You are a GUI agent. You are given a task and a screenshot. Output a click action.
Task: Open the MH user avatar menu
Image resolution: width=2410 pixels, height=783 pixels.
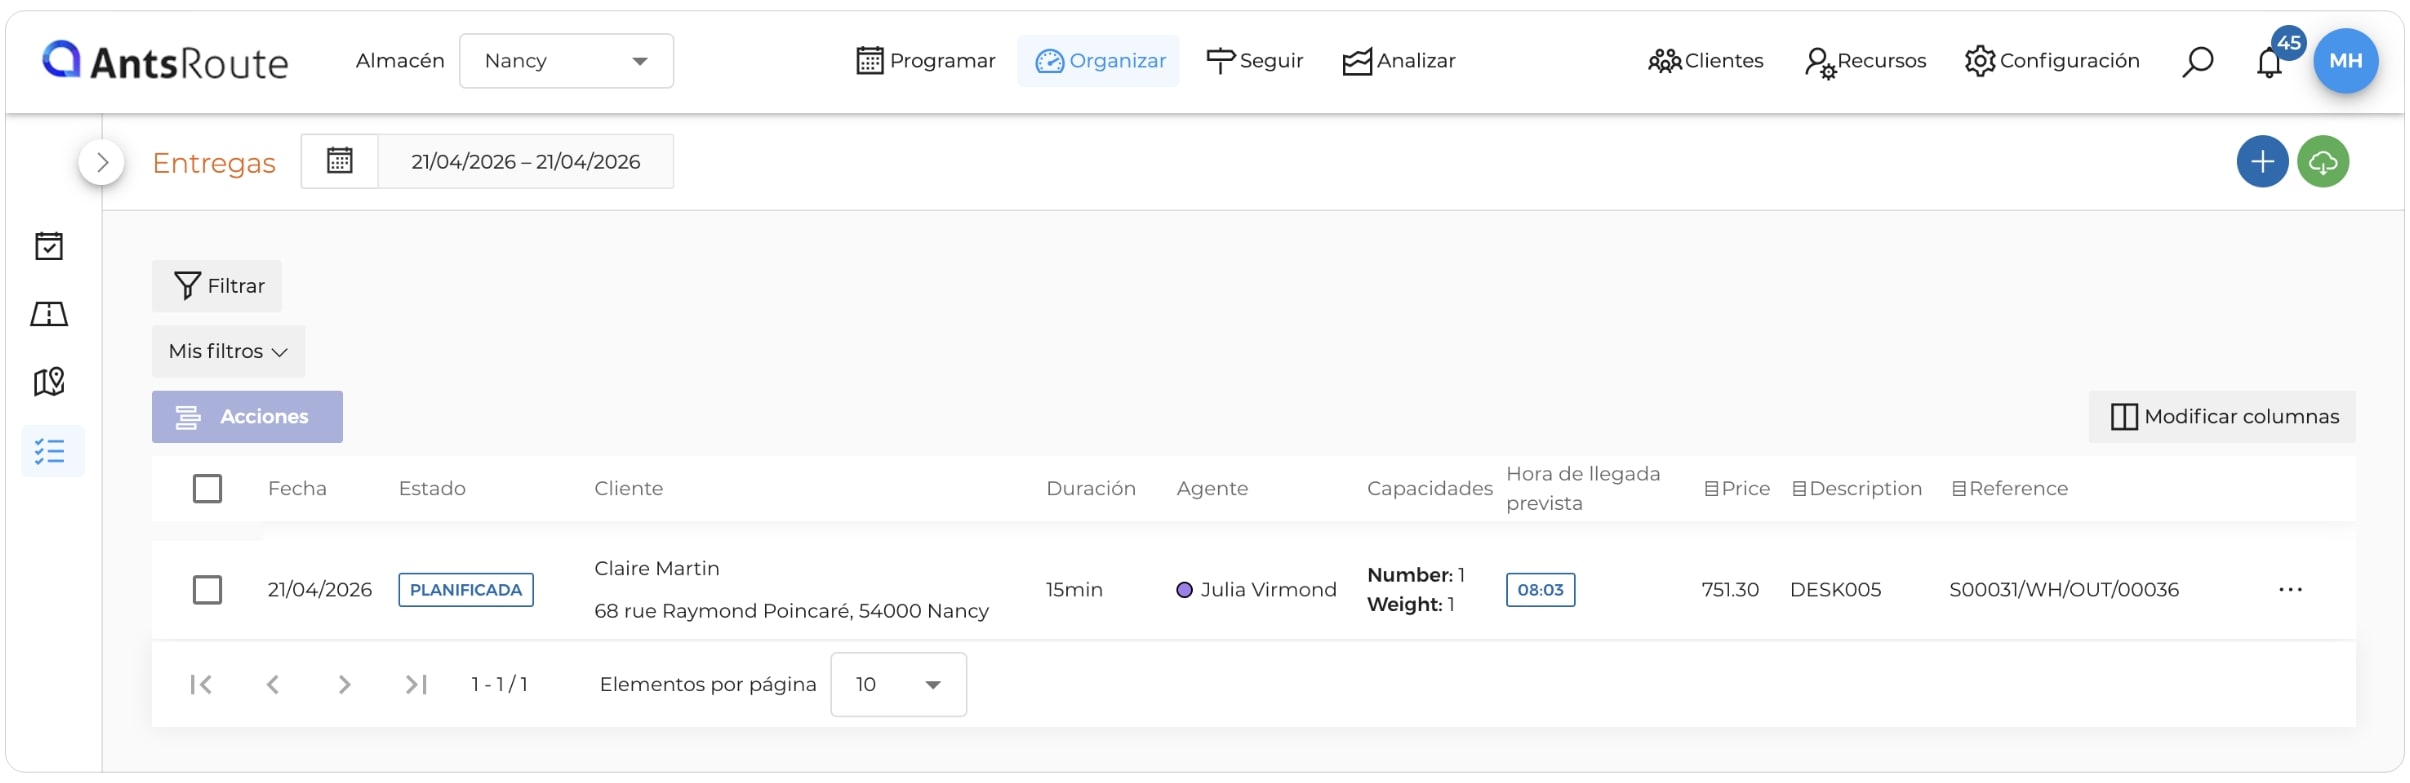[x=2346, y=61]
